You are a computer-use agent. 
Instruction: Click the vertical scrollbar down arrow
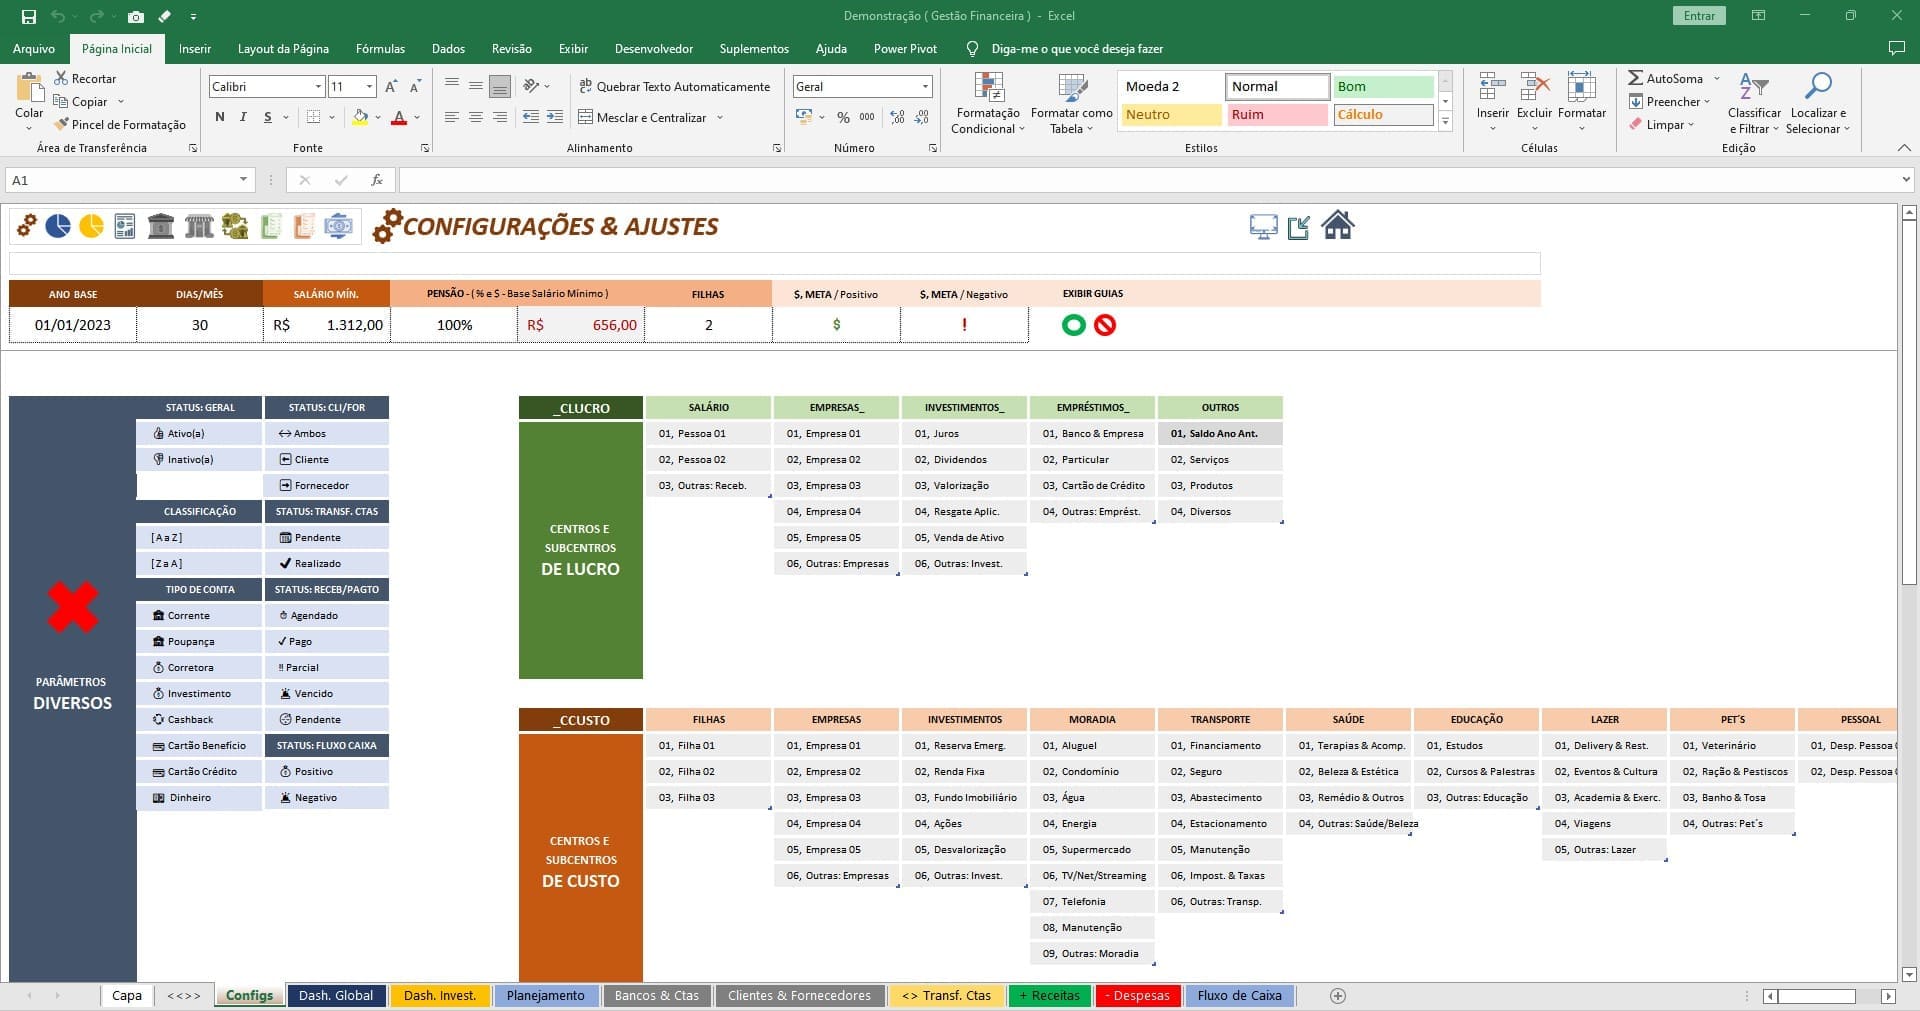[1909, 974]
